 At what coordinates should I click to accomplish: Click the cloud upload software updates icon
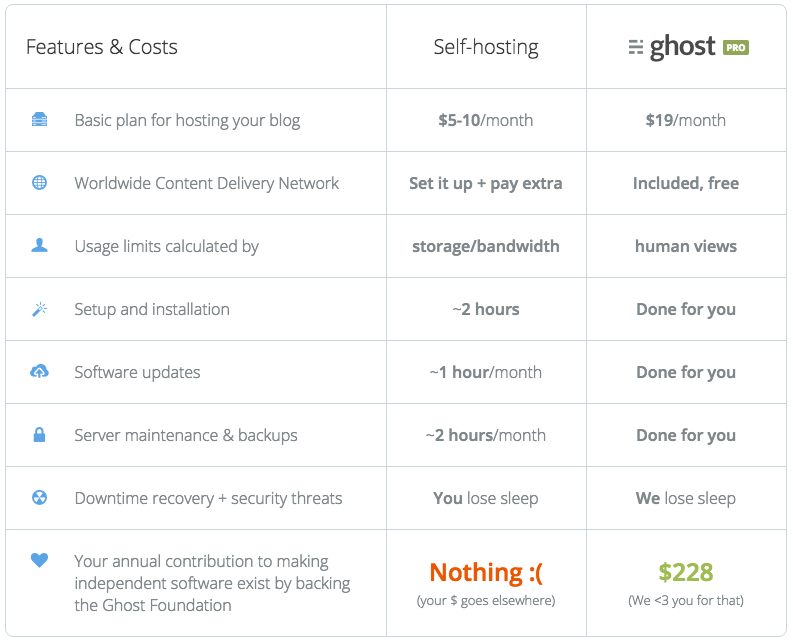(x=39, y=371)
